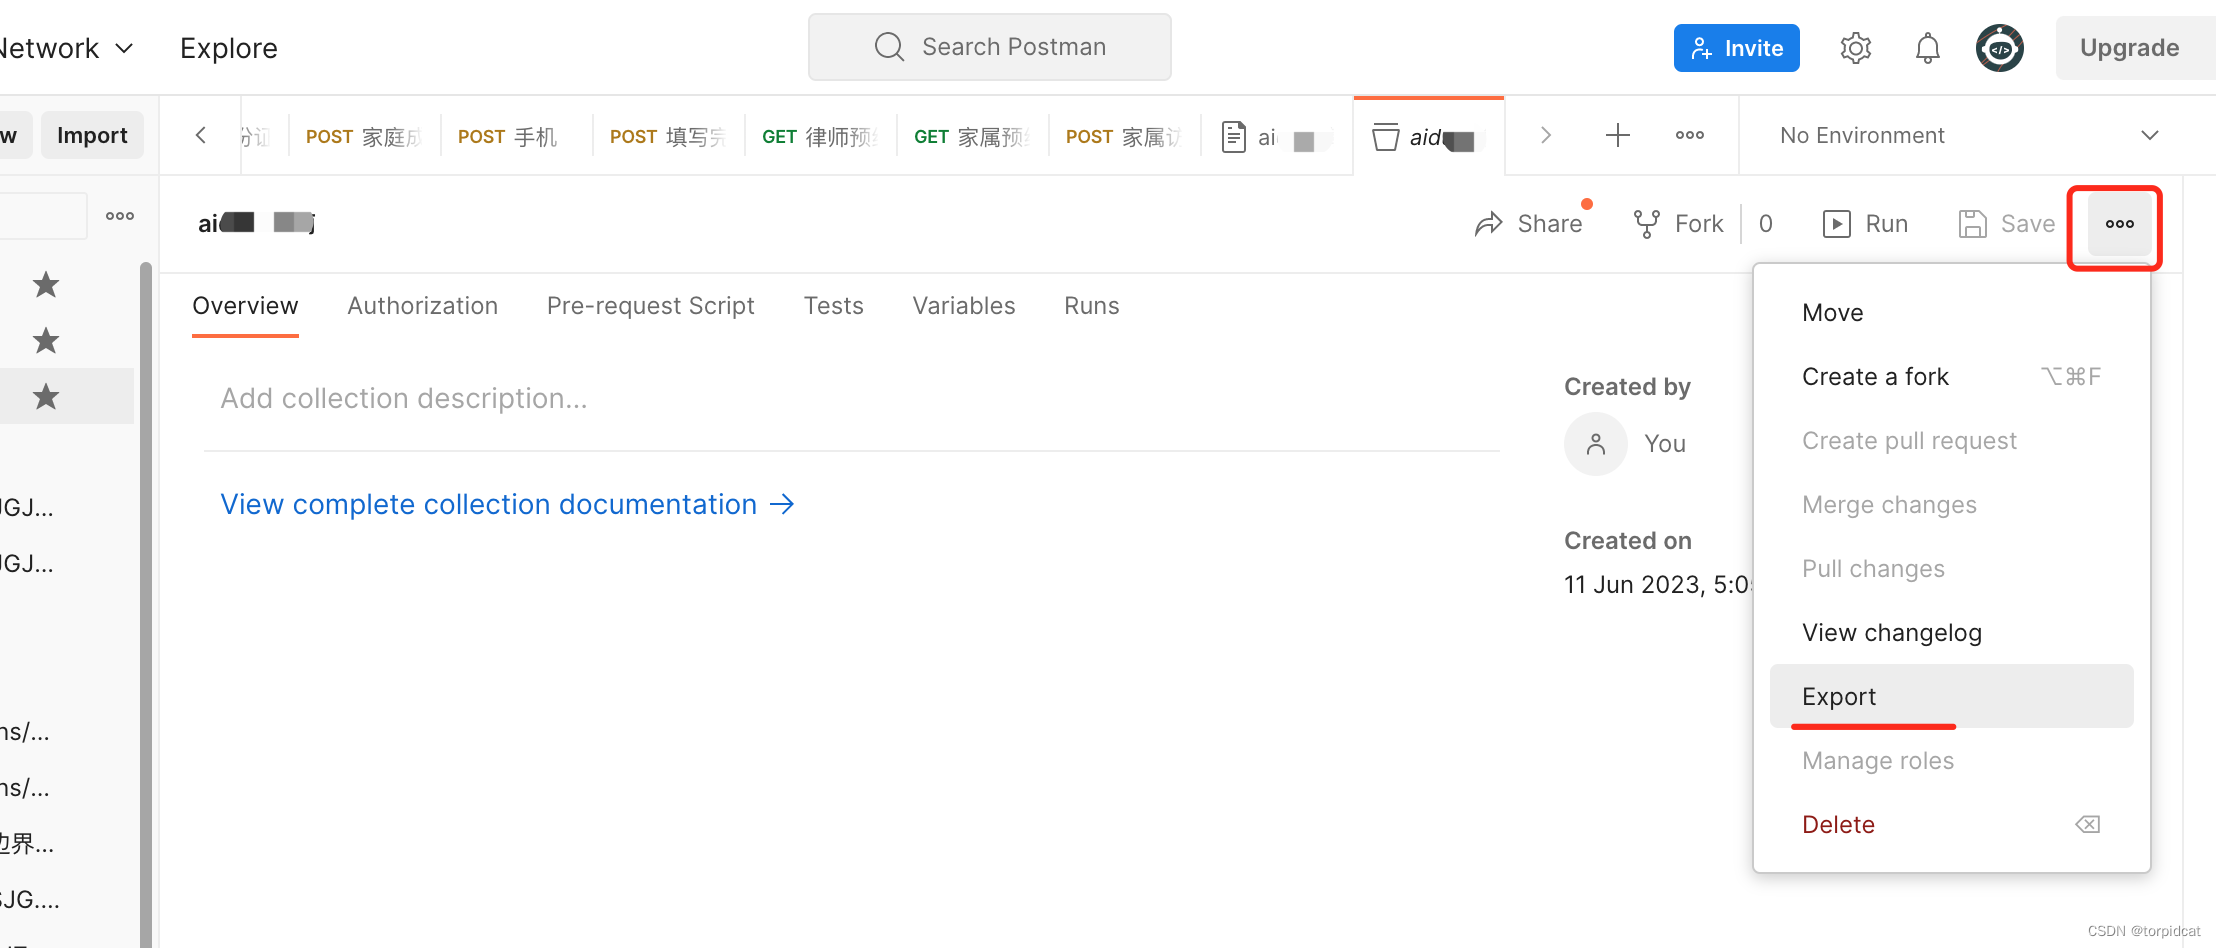Click Explore in the header
Image resolution: width=2216 pixels, height=948 pixels.
click(x=229, y=48)
